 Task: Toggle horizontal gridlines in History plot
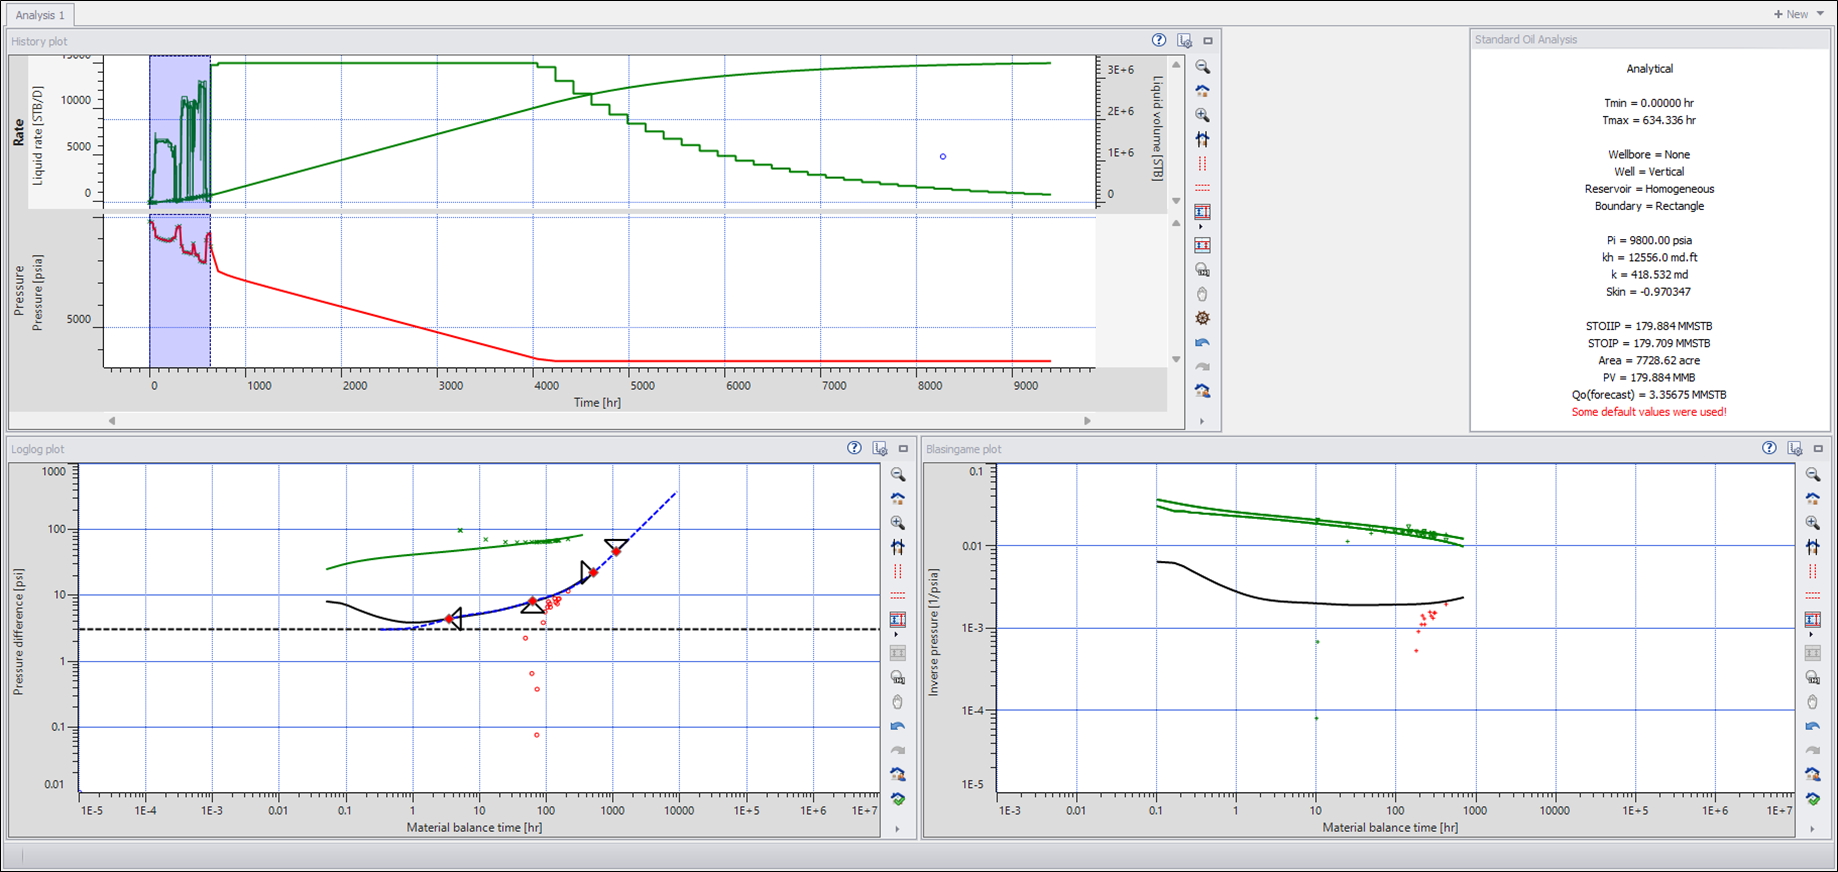(x=1202, y=187)
